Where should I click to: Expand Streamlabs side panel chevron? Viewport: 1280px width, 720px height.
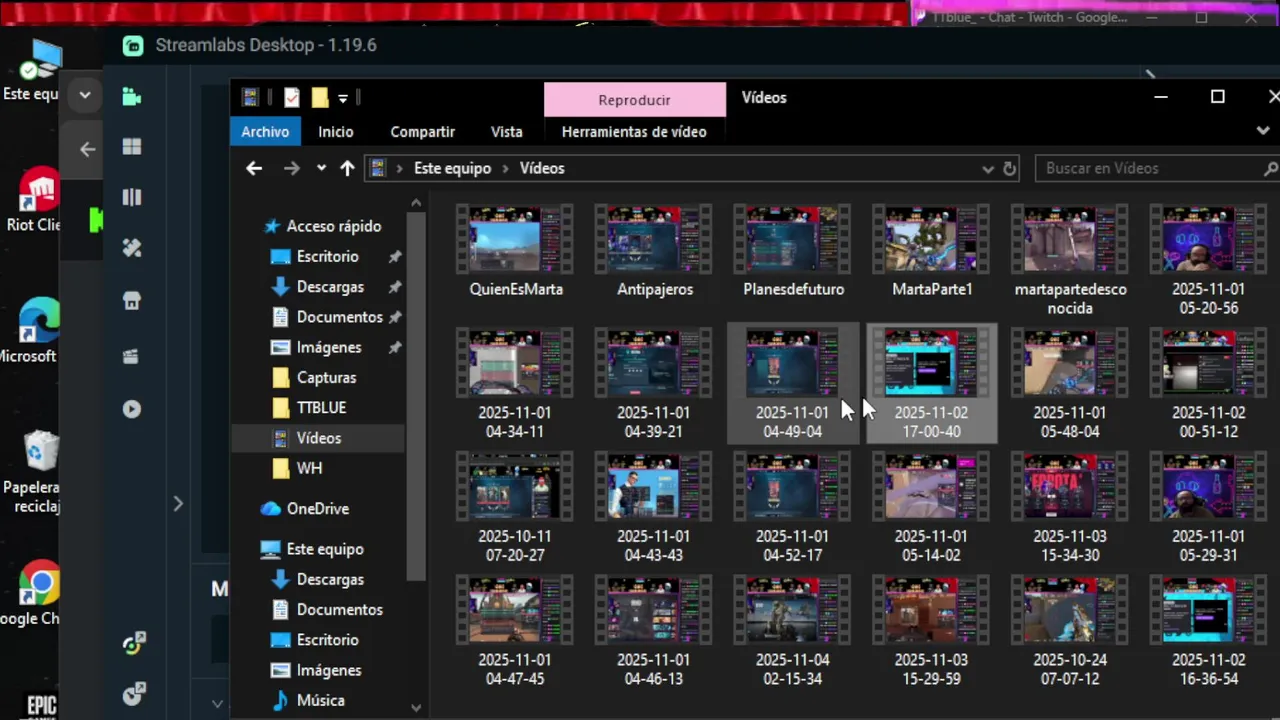[x=178, y=504]
